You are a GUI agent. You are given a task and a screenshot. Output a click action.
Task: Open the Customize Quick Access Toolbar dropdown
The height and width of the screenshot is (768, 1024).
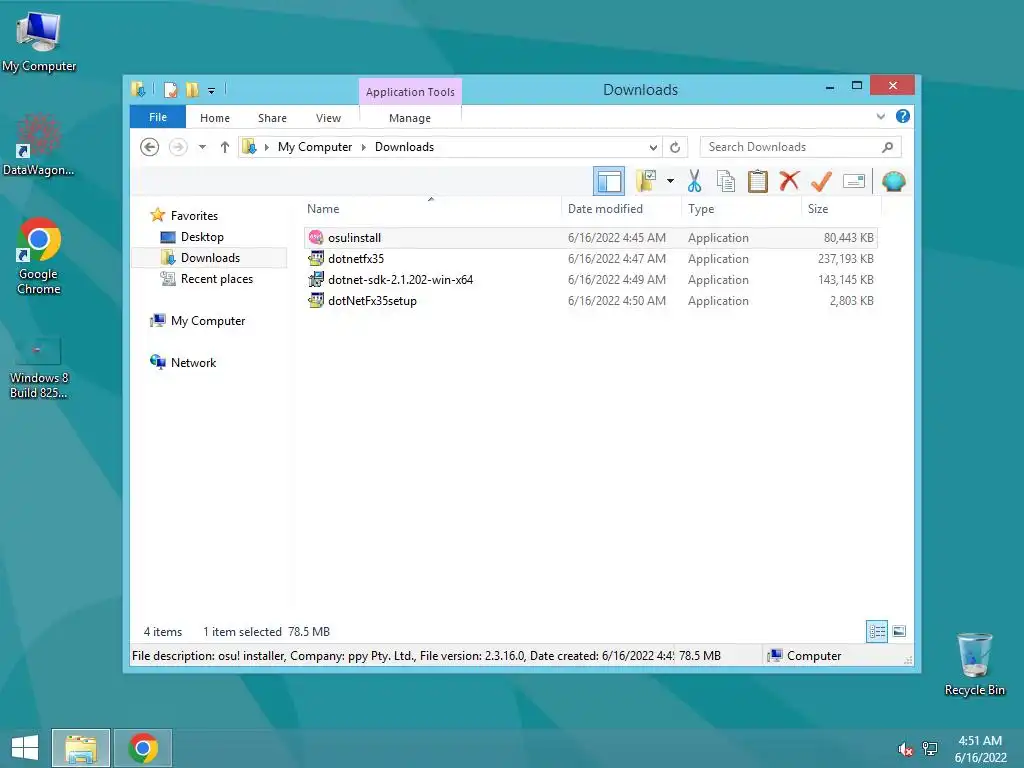click(211, 91)
